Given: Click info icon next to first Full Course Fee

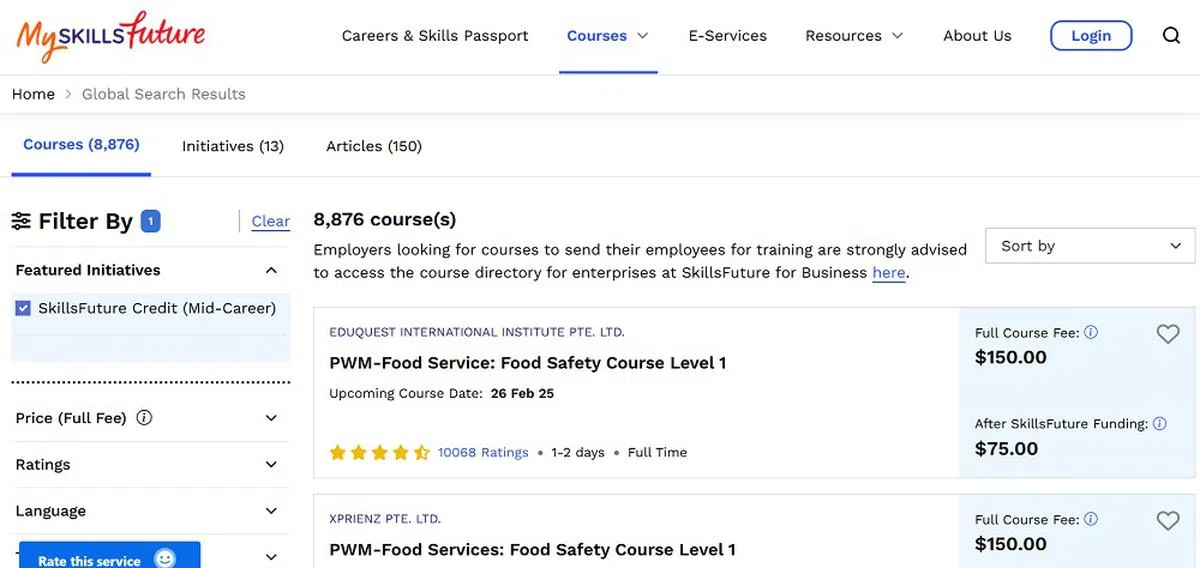Looking at the screenshot, I should [x=1091, y=333].
